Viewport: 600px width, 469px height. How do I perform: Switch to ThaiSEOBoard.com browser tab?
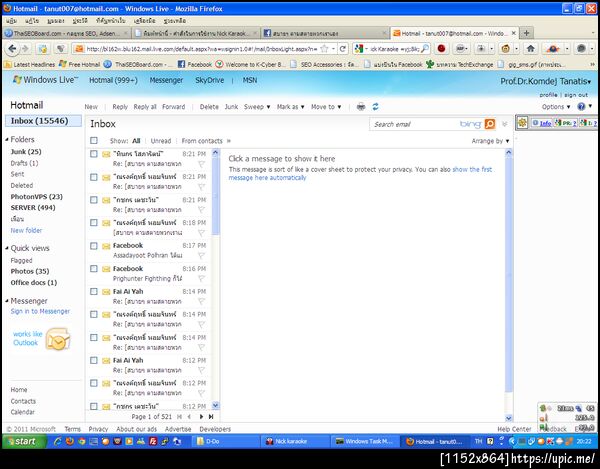click(66, 33)
